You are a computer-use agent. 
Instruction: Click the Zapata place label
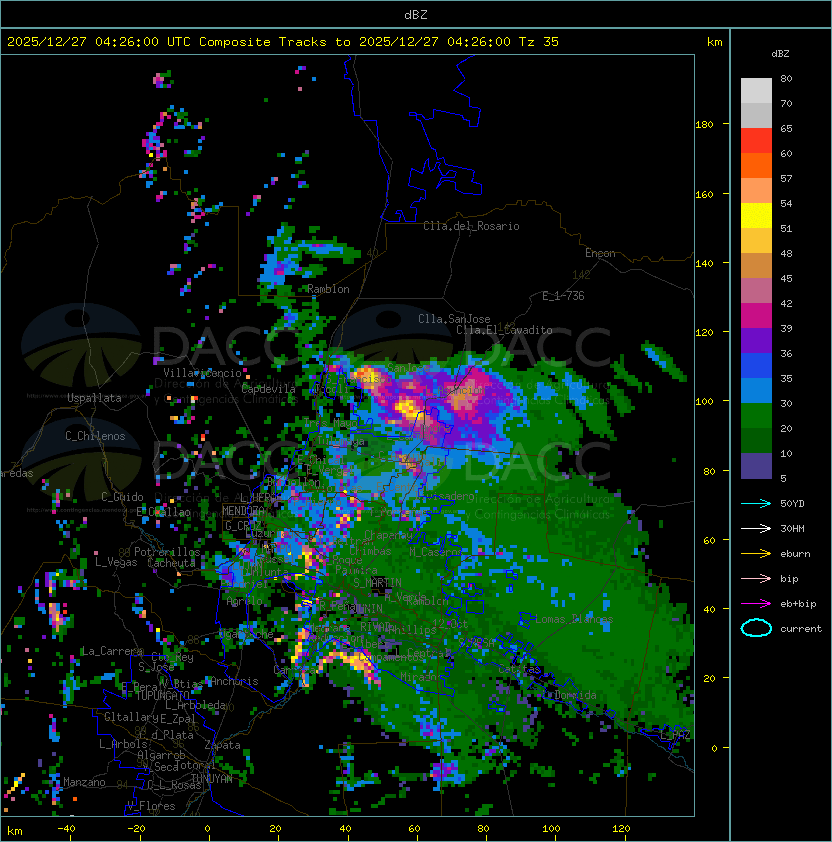(222, 745)
